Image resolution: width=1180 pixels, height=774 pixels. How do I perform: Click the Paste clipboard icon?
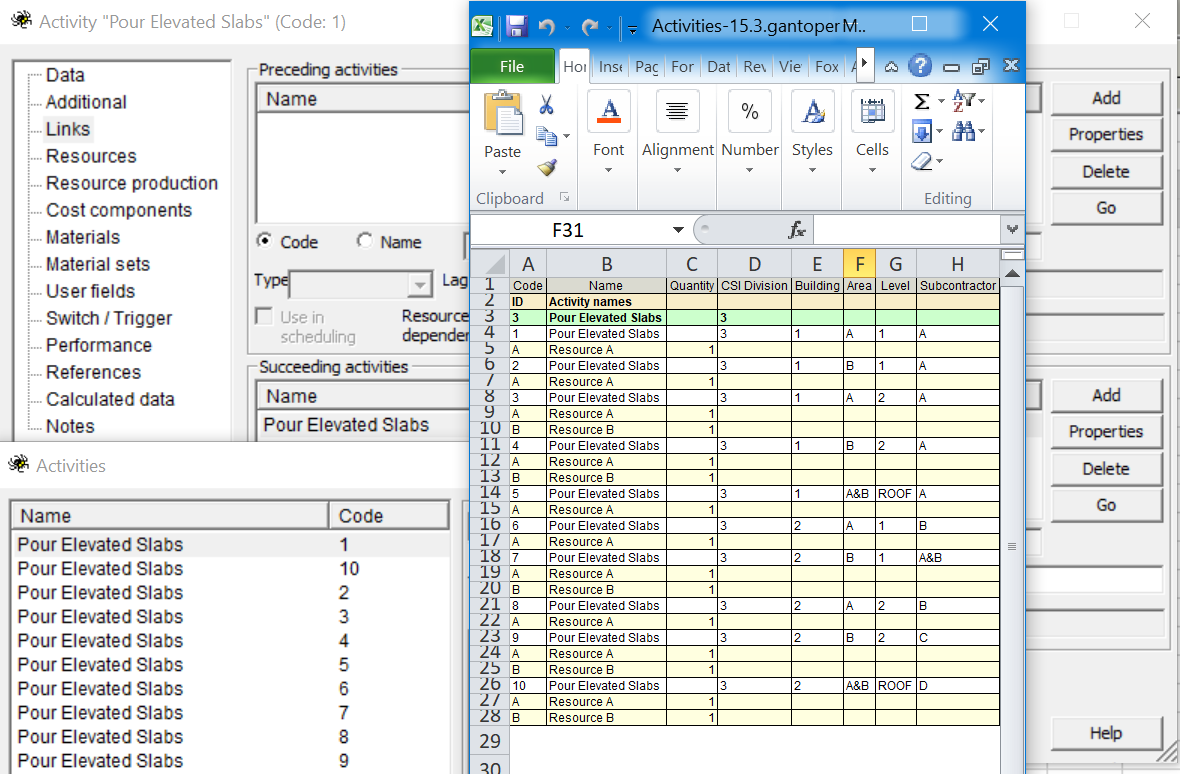point(503,114)
